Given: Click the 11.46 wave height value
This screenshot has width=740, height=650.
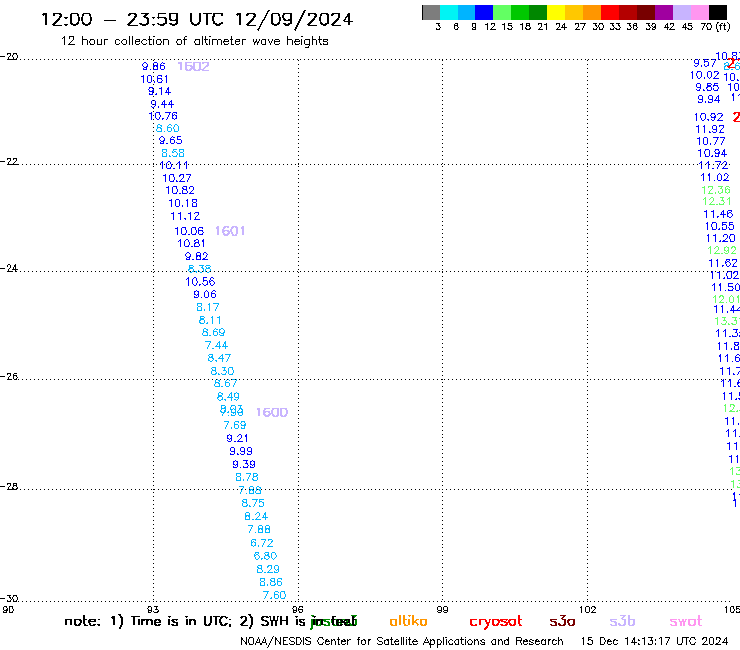Looking at the screenshot, I should coord(718,214).
